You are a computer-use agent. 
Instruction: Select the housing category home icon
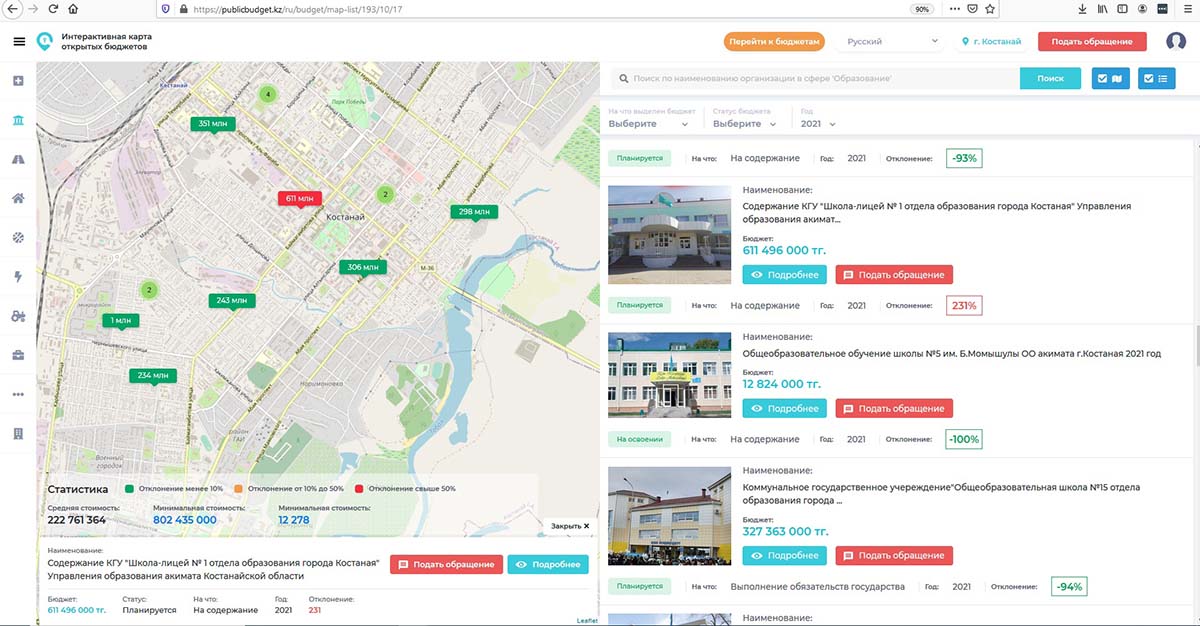click(18, 198)
